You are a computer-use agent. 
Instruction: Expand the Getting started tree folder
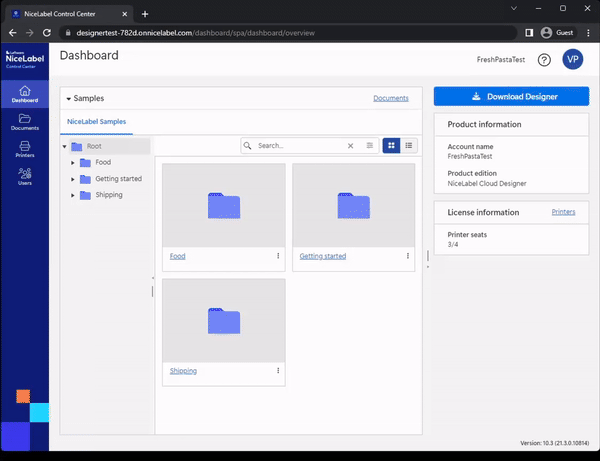coord(73,179)
